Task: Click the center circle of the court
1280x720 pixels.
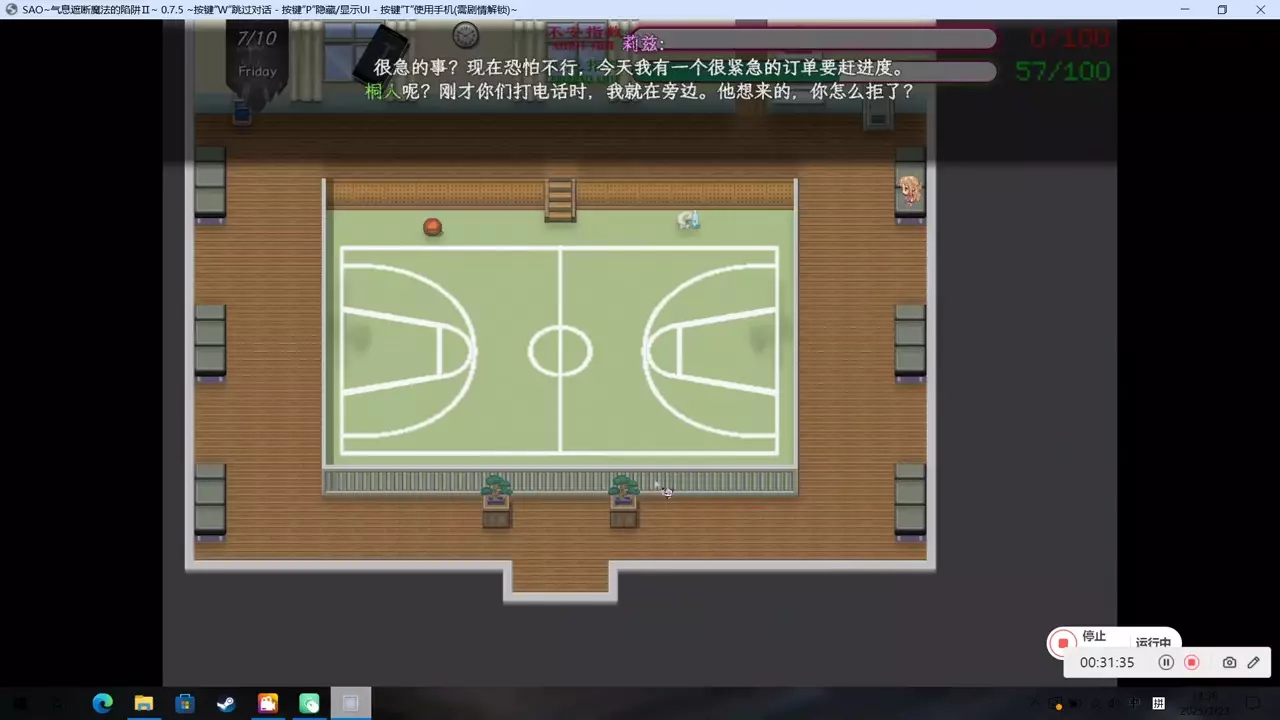Action: [x=560, y=351]
